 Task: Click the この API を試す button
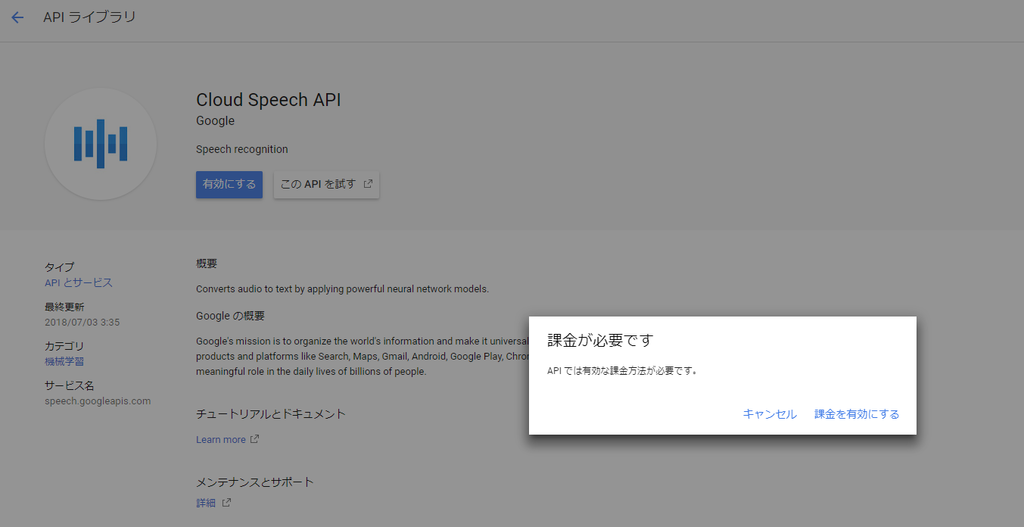point(326,184)
